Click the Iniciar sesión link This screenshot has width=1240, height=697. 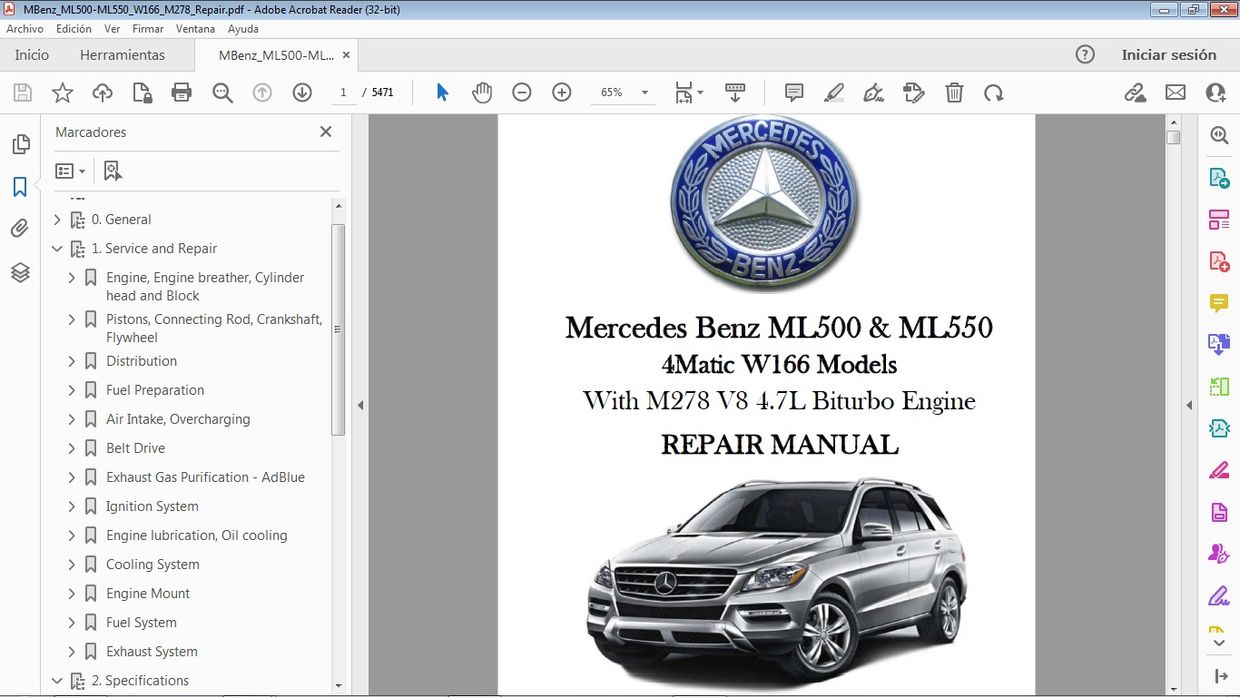1169,55
